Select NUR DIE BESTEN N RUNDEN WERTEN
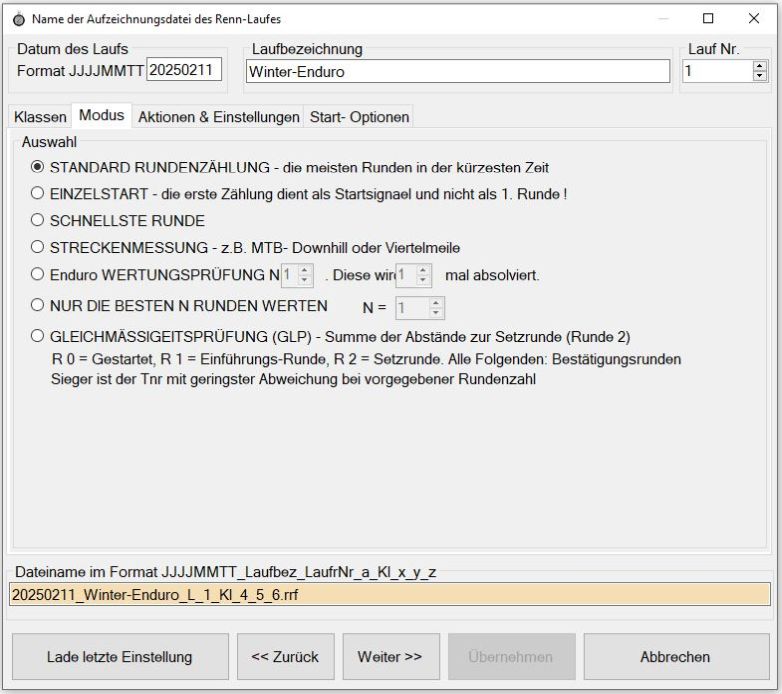The width and height of the screenshot is (782, 694). pos(37,305)
